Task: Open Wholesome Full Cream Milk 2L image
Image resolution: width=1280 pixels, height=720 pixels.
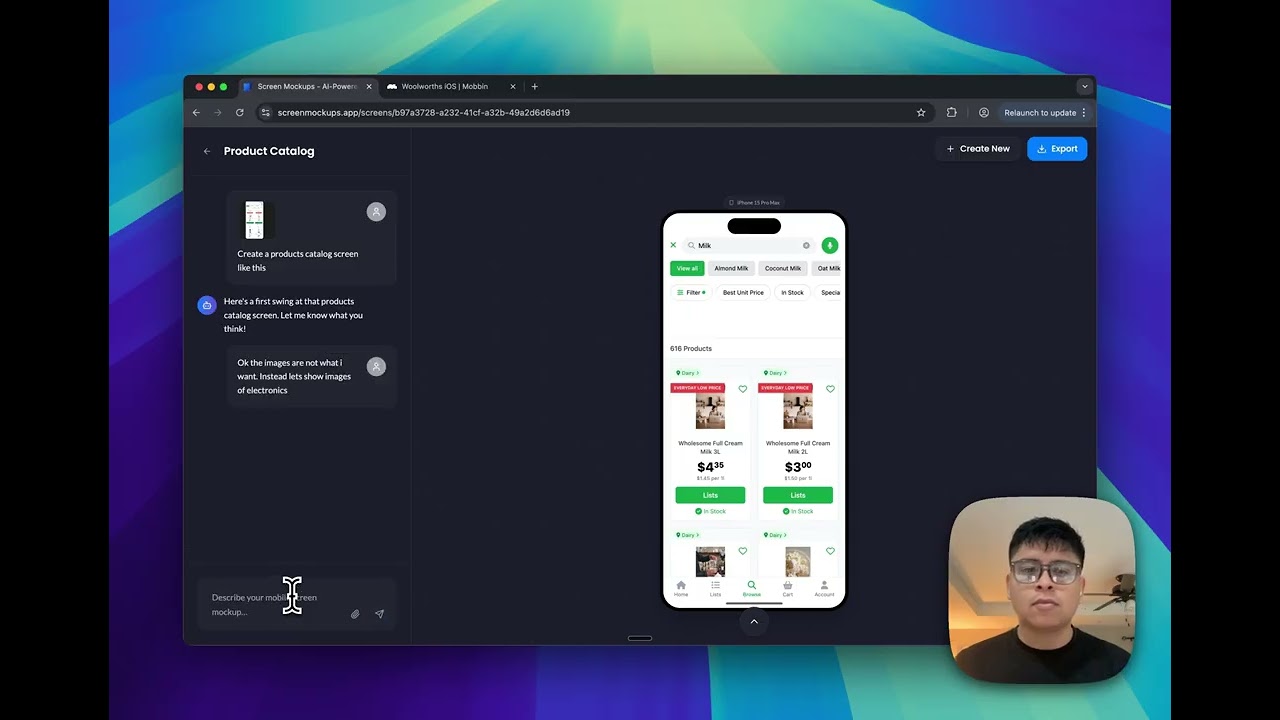Action: [x=798, y=411]
